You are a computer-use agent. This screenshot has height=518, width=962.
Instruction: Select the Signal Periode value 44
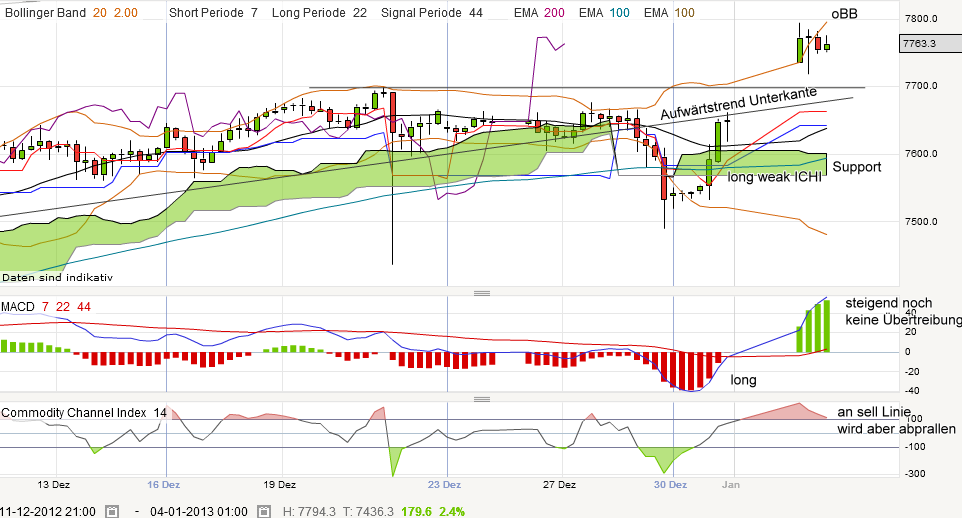tap(476, 12)
